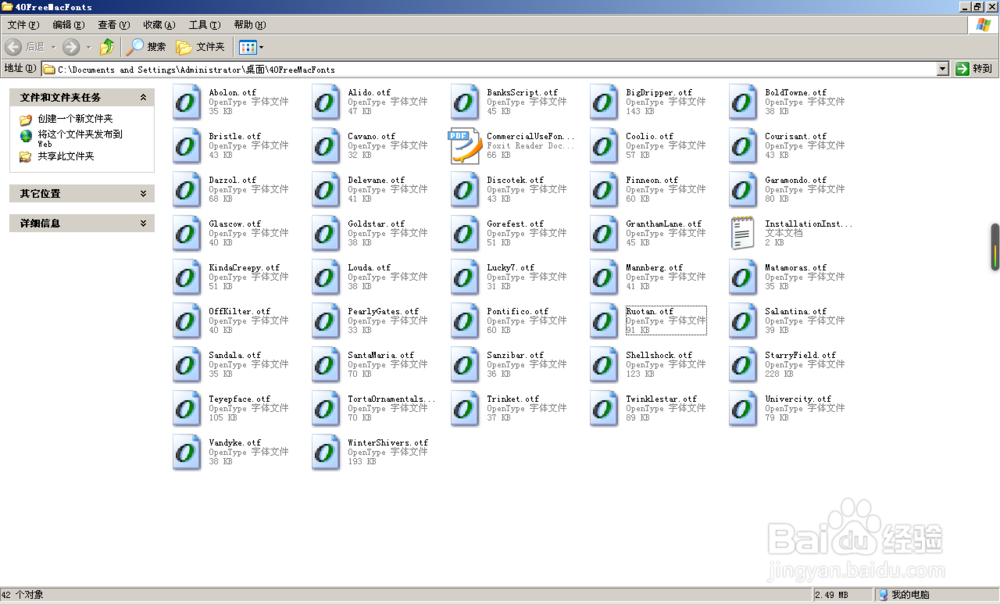Select the Ruotan.otf file icon

coord(603,321)
